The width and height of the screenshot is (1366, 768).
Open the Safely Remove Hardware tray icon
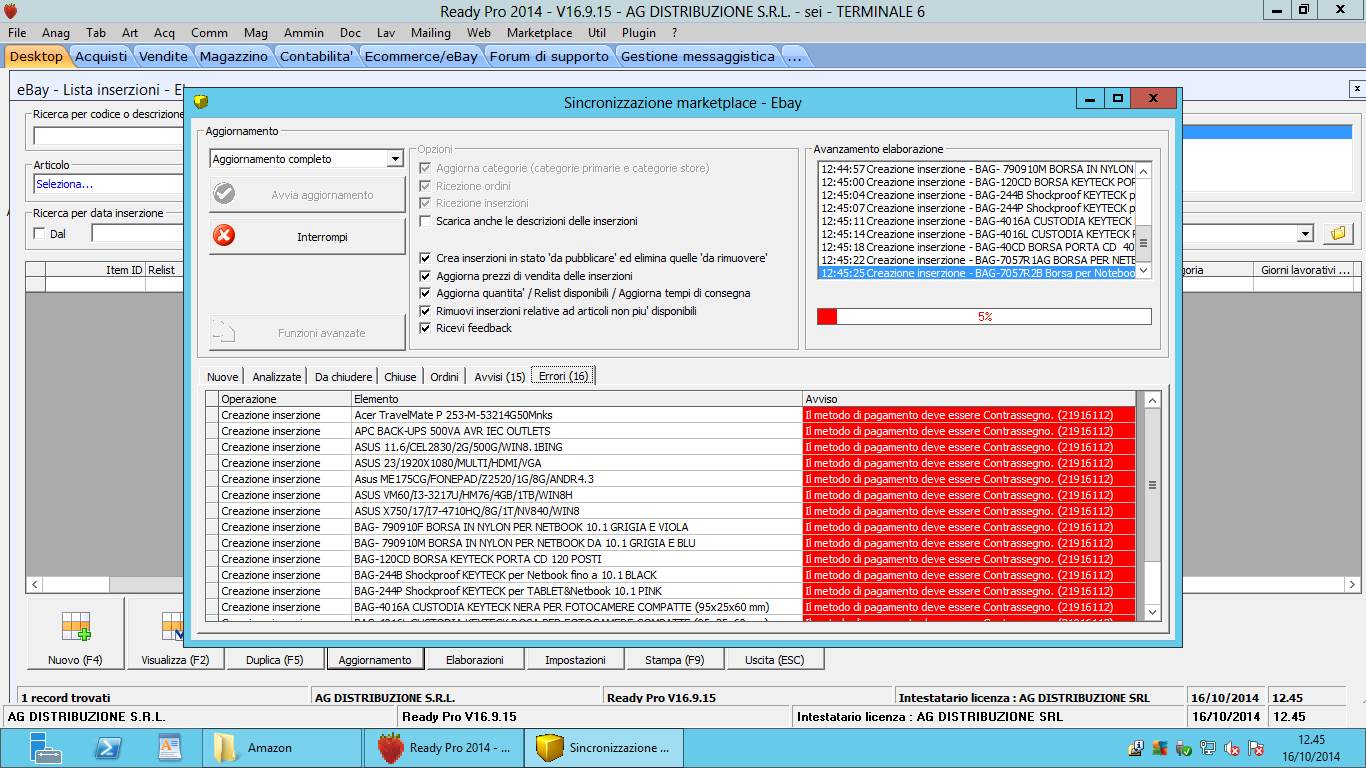[1184, 748]
